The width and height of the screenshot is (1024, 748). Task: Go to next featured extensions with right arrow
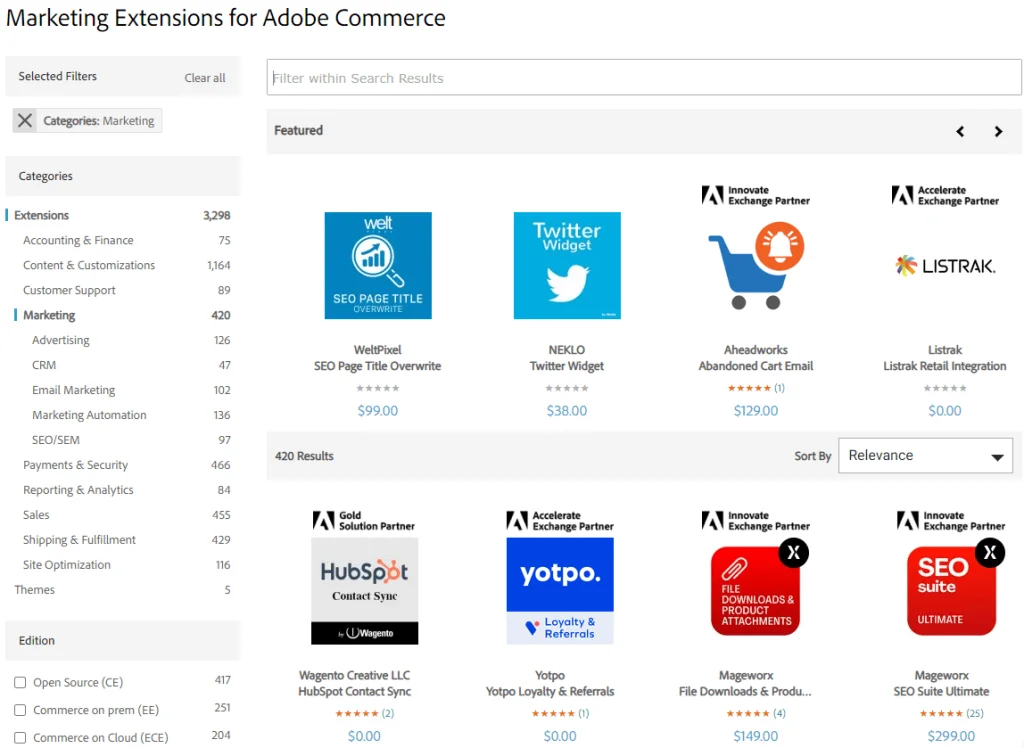click(998, 131)
